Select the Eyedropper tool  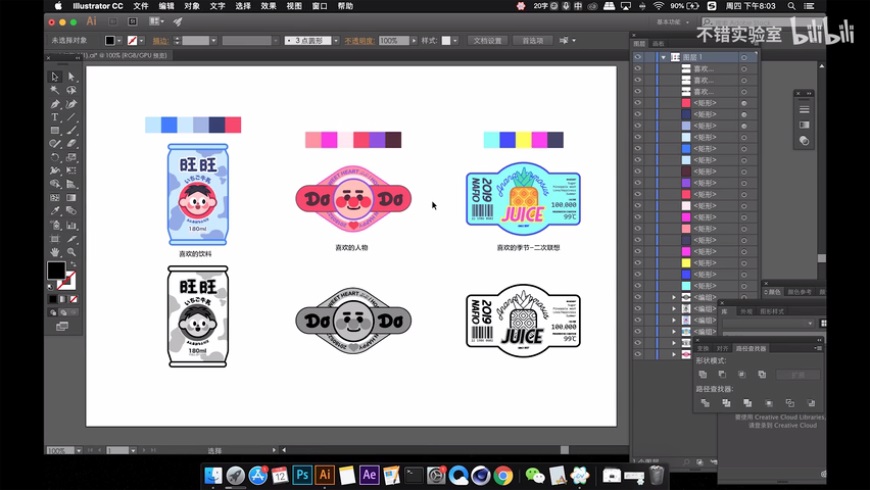(54, 211)
